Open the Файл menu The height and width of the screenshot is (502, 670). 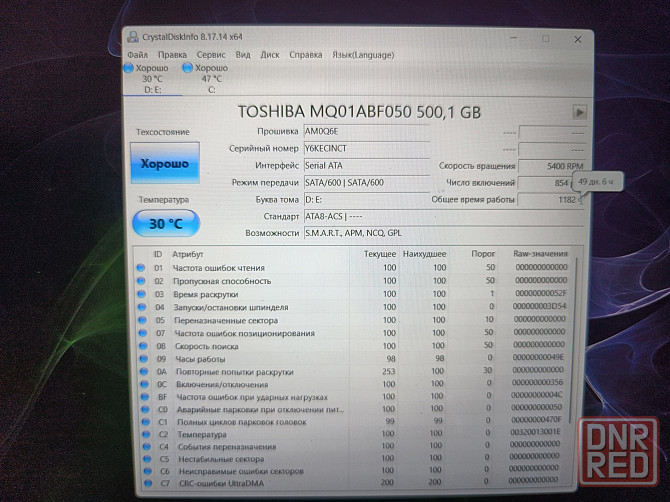tap(138, 55)
